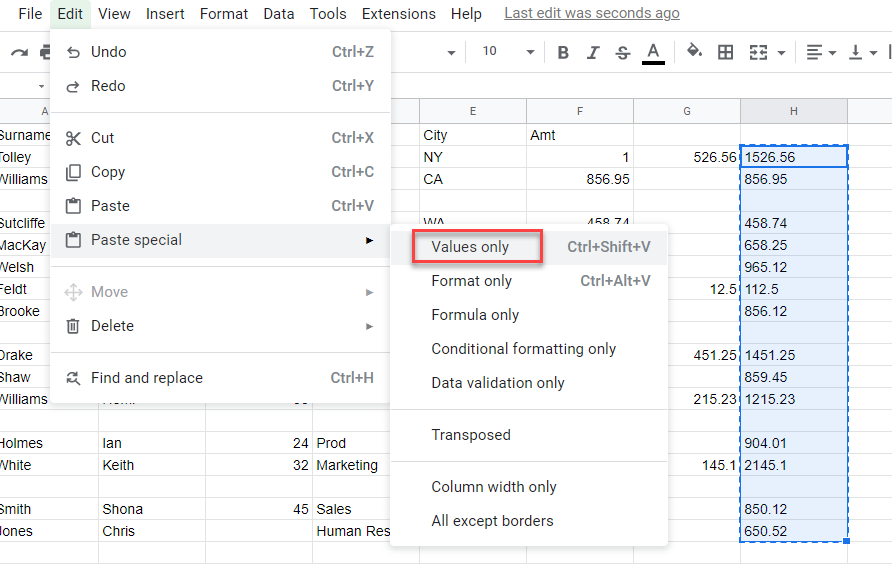This screenshot has width=892, height=564.
Task: Select Transposed in the submenu
Action: click(470, 435)
